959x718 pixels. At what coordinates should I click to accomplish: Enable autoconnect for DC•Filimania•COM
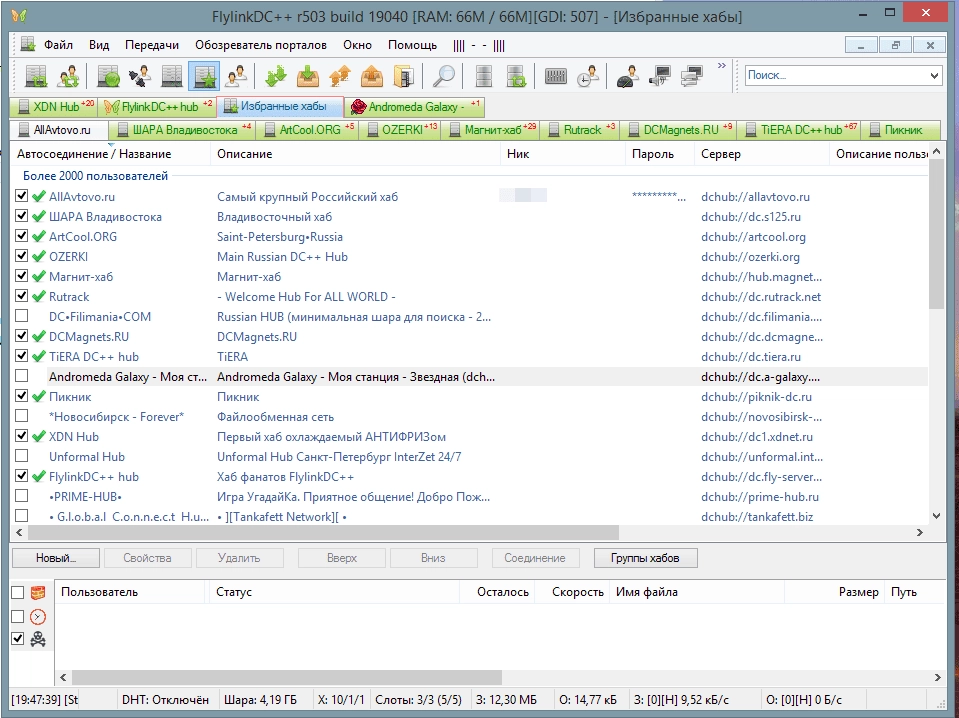point(21,316)
